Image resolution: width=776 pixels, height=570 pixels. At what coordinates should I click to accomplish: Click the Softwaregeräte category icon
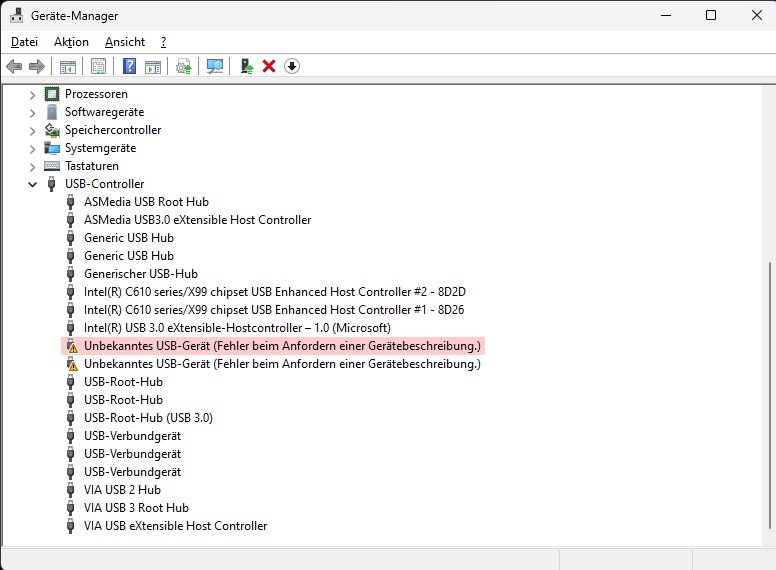52,112
